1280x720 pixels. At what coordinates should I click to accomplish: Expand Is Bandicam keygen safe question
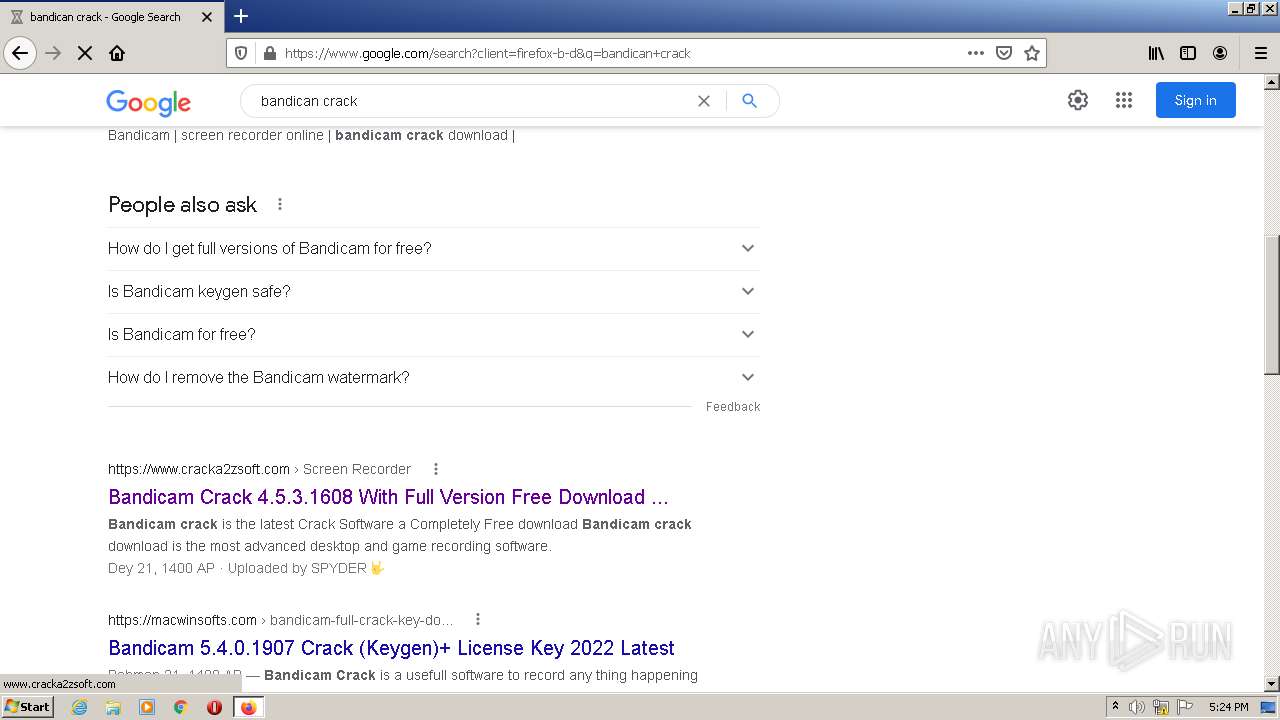434,291
